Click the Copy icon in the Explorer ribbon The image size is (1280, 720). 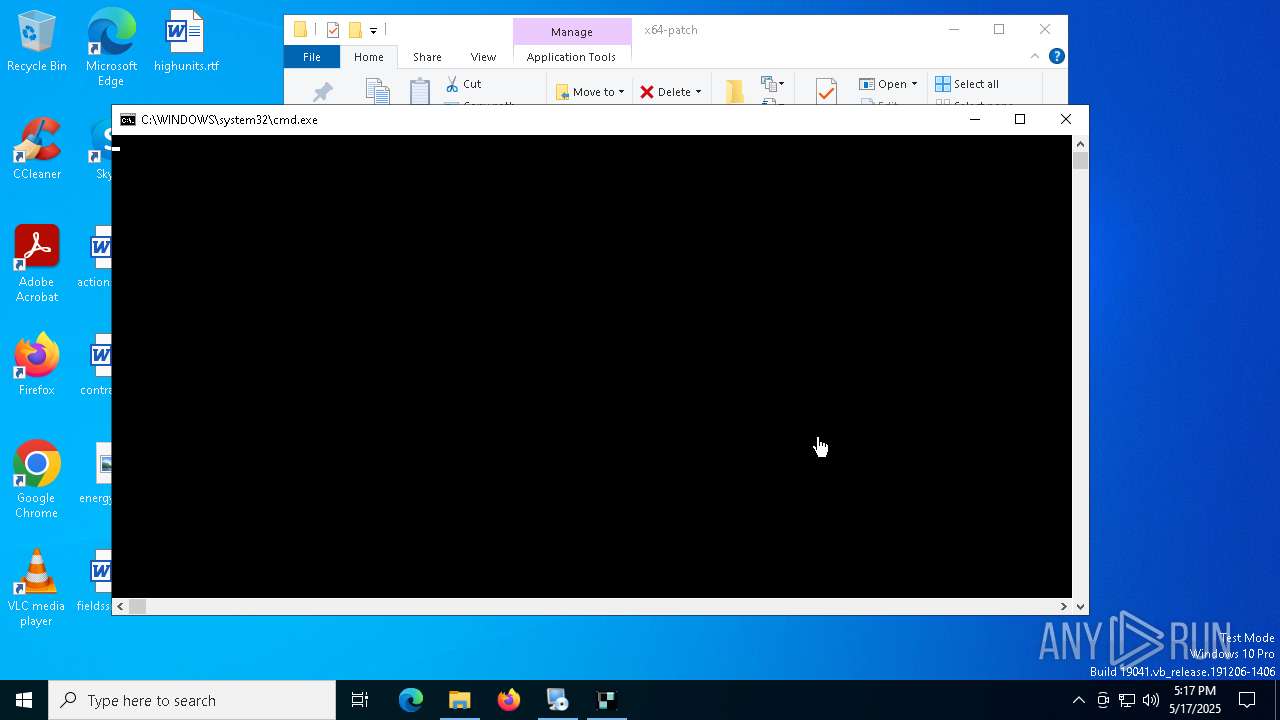pyautogui.click(x=377, y=91)
